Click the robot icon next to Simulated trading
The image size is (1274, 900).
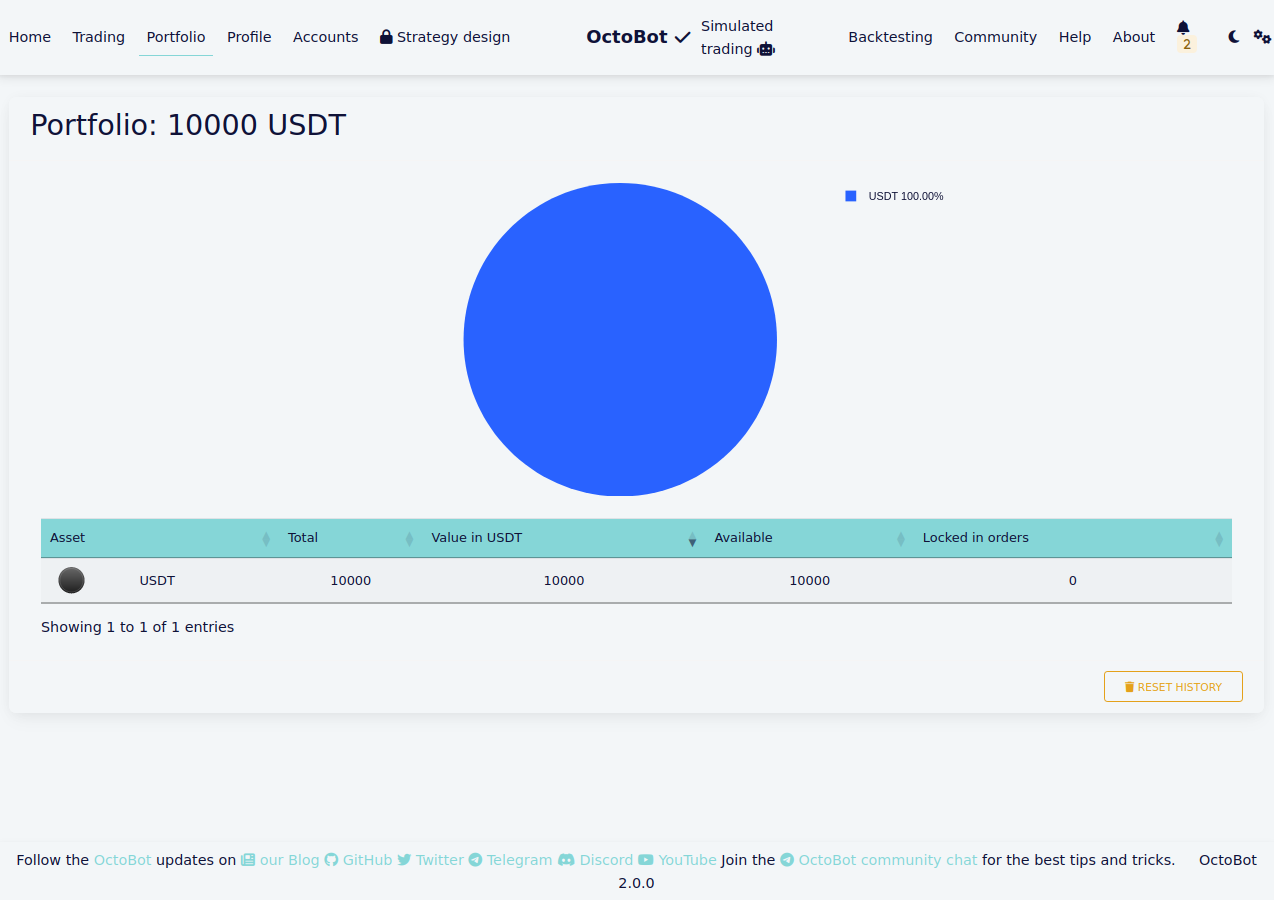tap(766, 49)
